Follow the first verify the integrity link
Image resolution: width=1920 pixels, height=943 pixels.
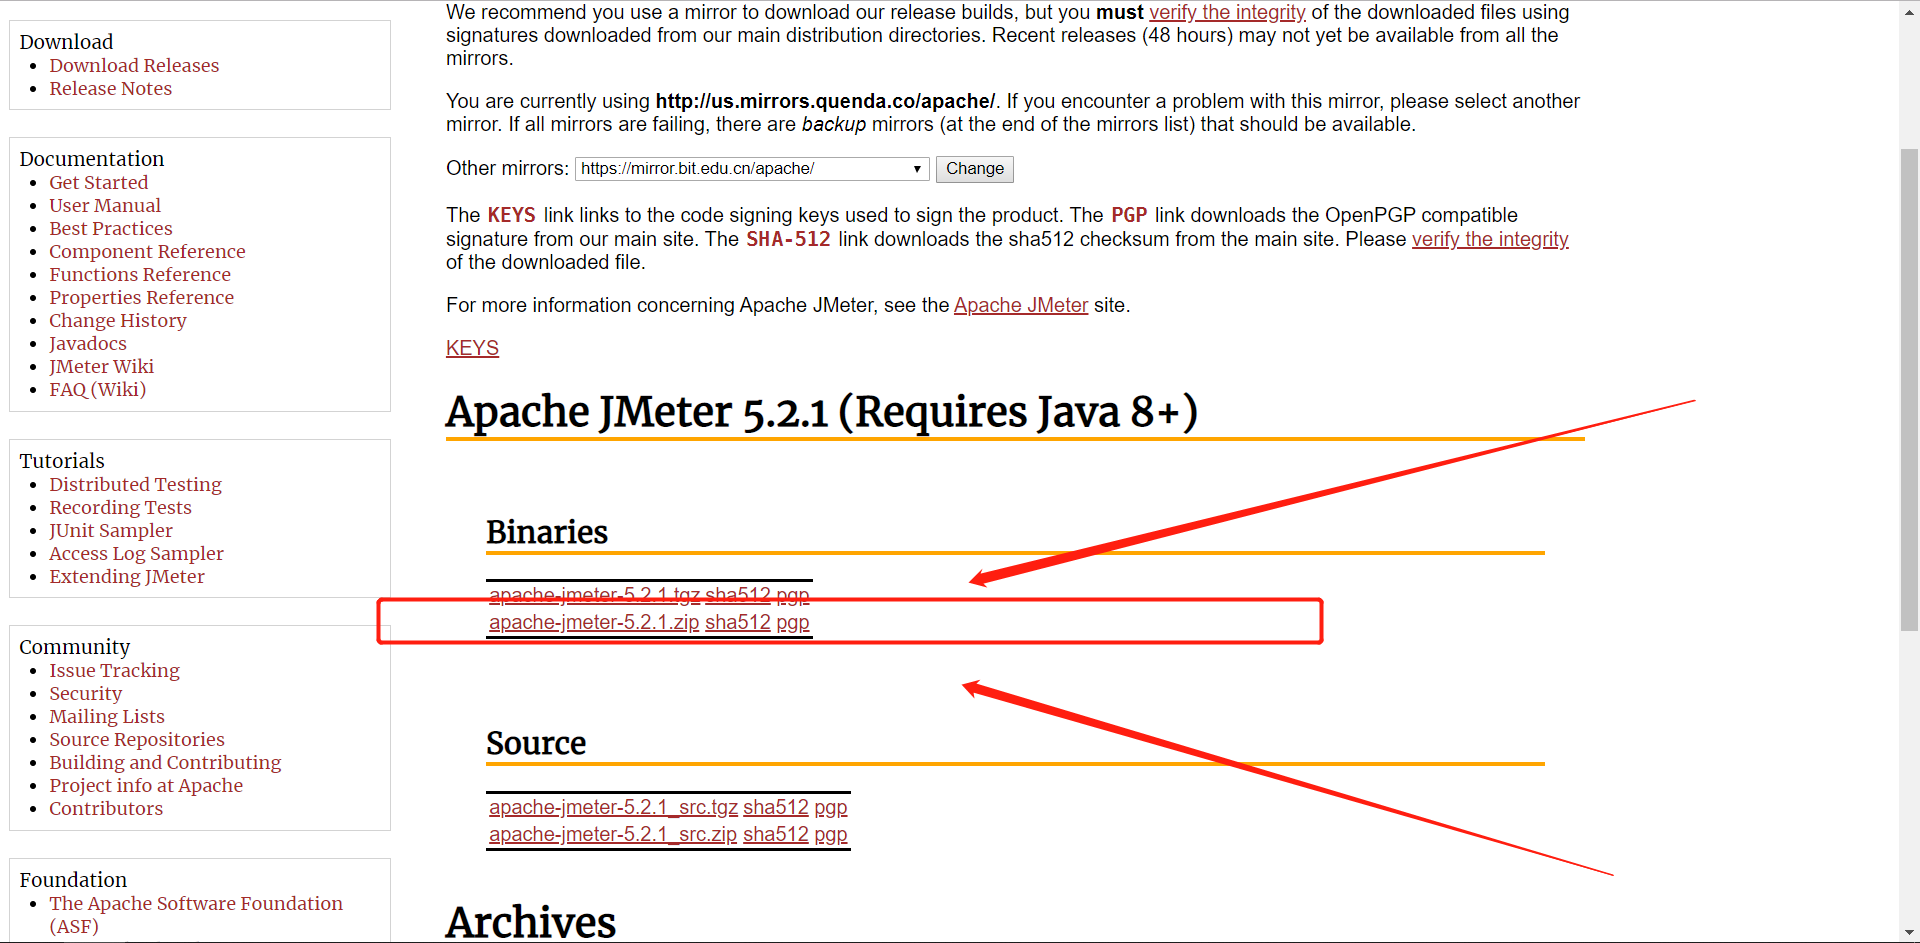point(1227,12)
